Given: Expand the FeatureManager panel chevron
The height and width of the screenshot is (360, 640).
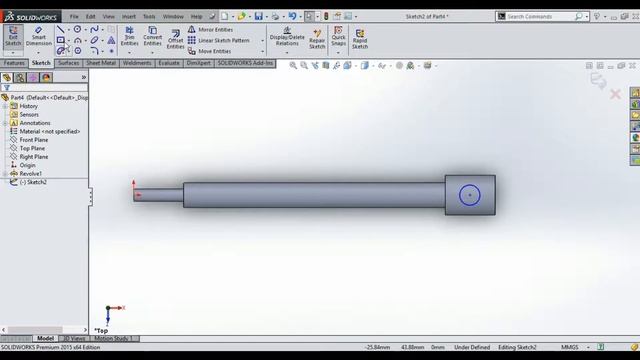Looking at the screenshot, I should (x=84, y=77).
